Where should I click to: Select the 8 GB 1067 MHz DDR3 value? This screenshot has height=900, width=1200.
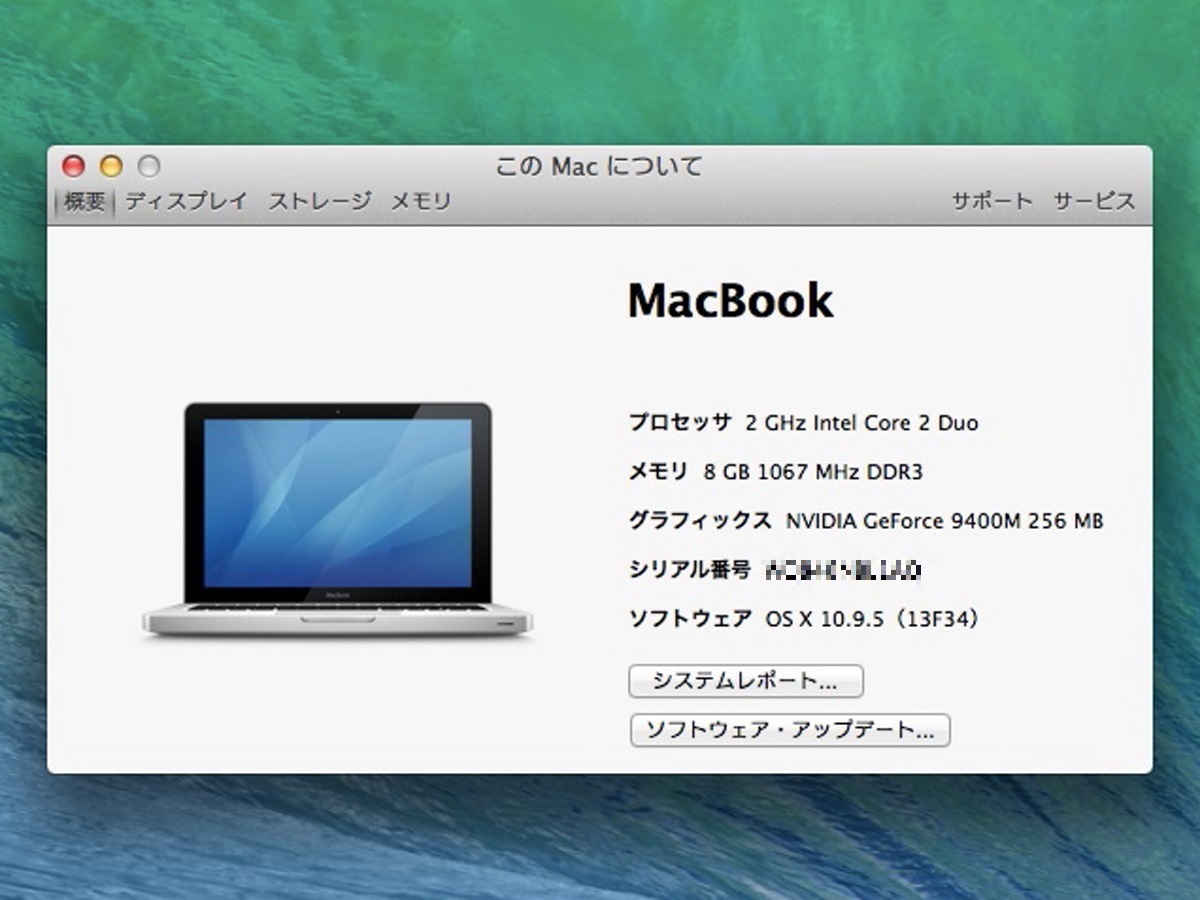click(813, 472)
